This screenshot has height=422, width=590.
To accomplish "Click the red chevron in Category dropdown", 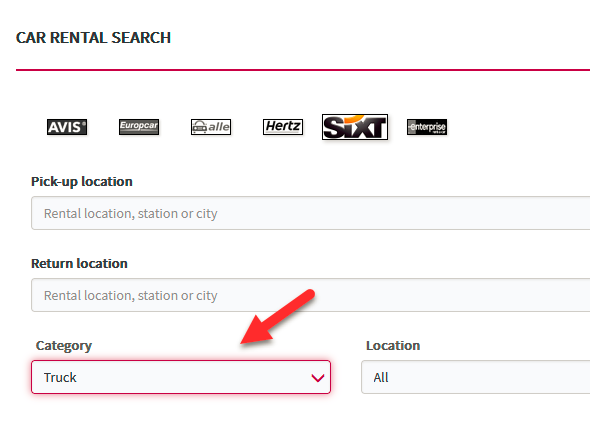I will click(x=318, y=378).
